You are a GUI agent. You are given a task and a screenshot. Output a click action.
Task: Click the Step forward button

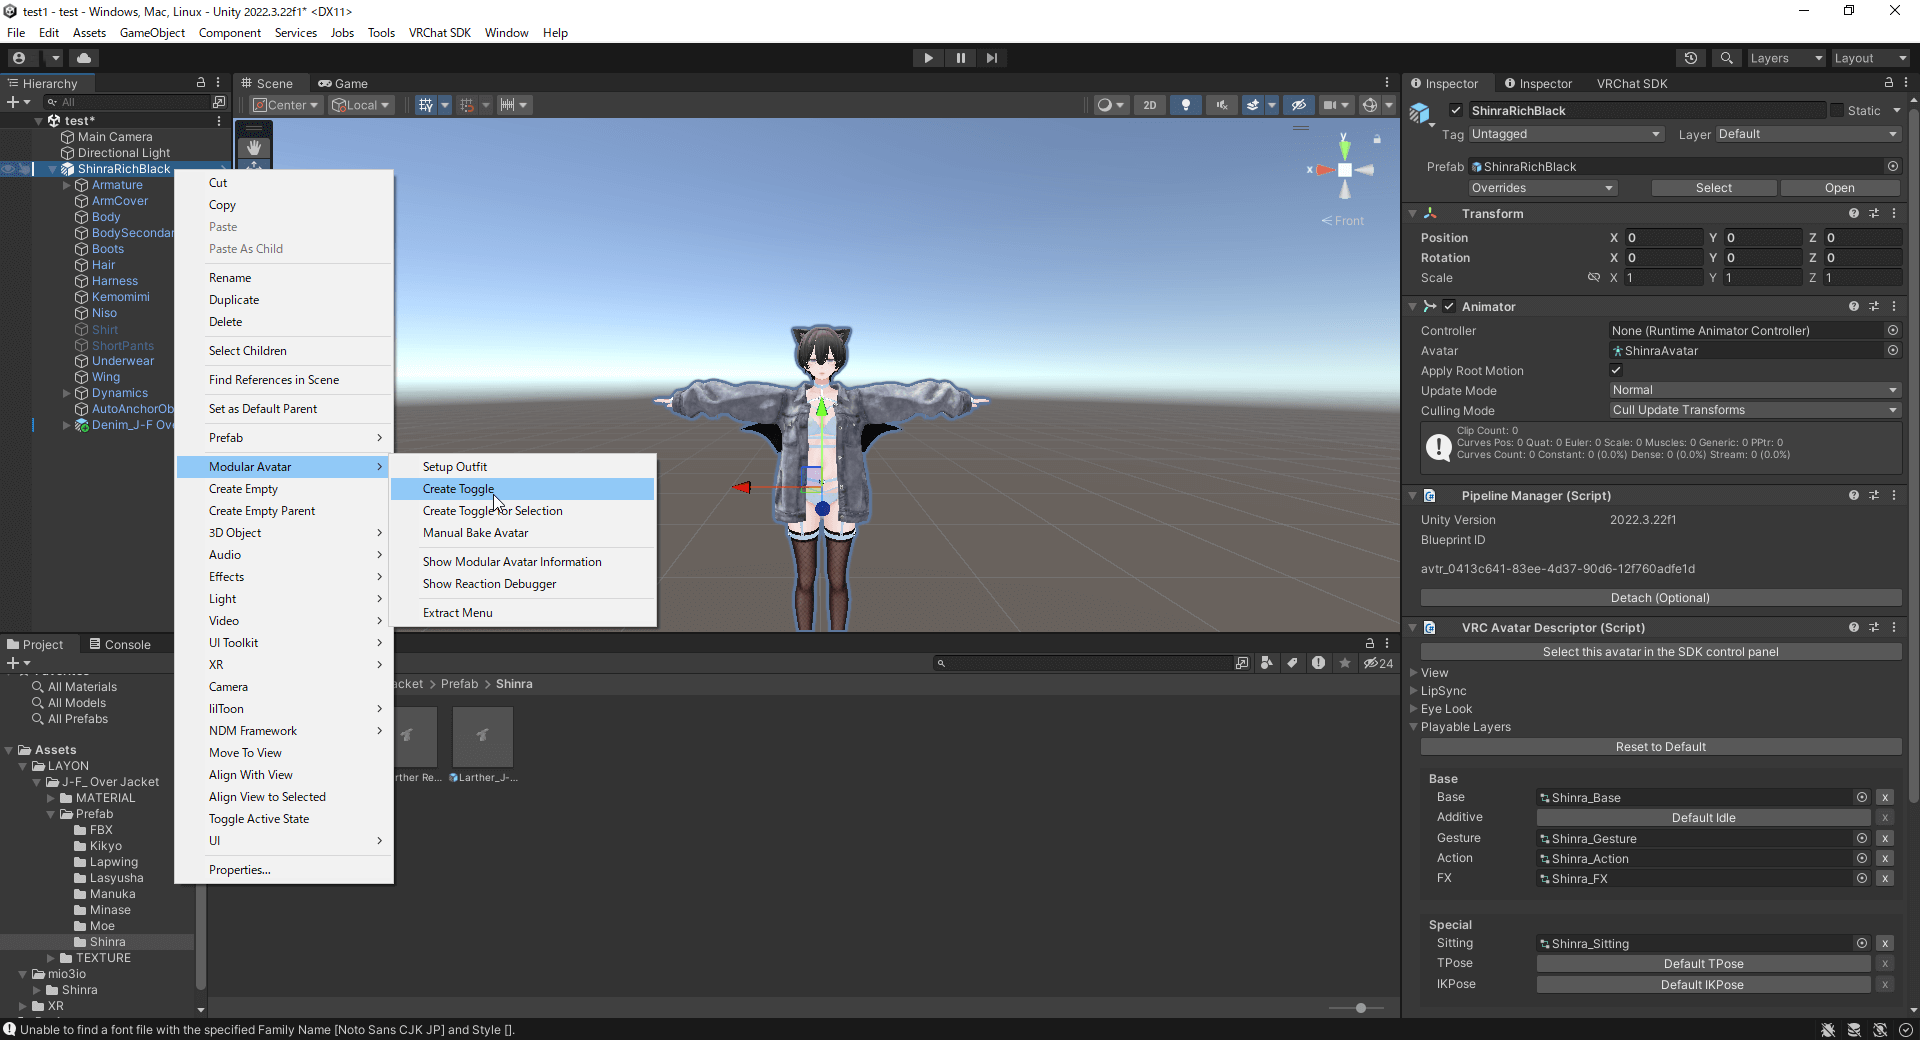(991, 58)
